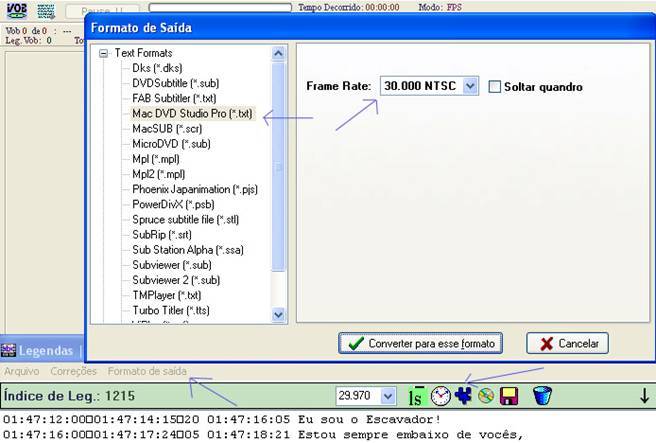Click the open text file icon

tap(46, 11)
